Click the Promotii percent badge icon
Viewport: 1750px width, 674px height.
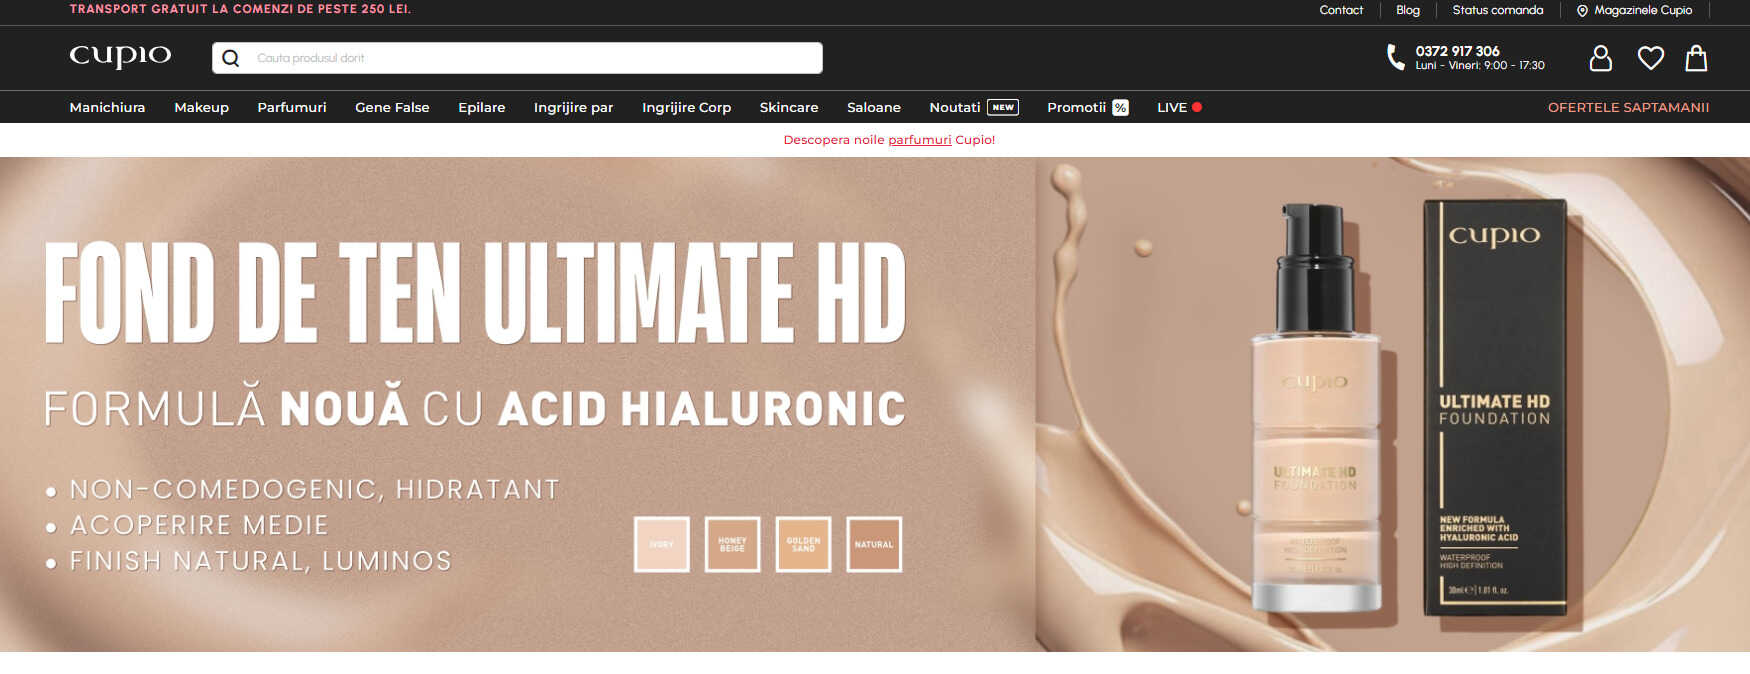(1120, 108)
